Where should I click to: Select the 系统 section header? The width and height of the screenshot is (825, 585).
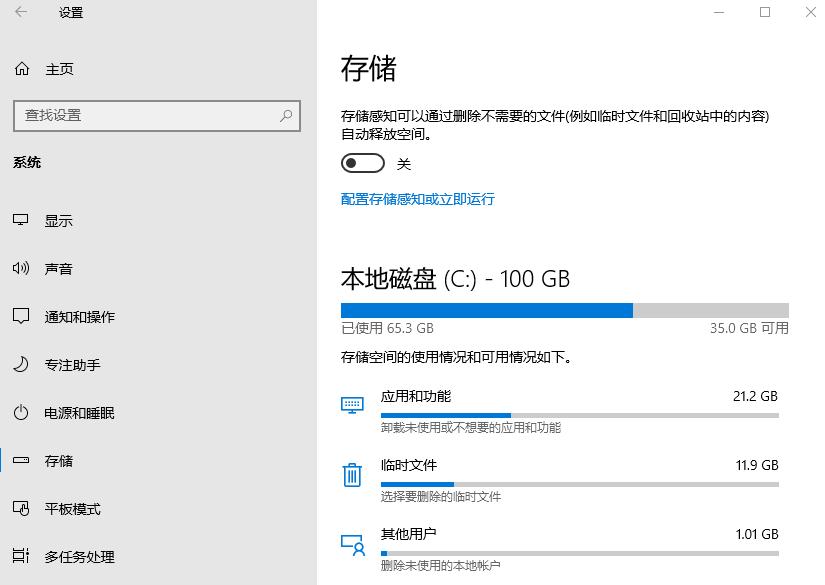(x=27, y=162)
